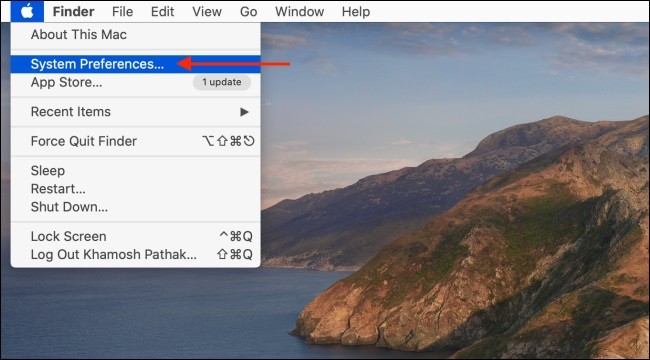
Task: Open the View menu
Action: click(207, 12)
